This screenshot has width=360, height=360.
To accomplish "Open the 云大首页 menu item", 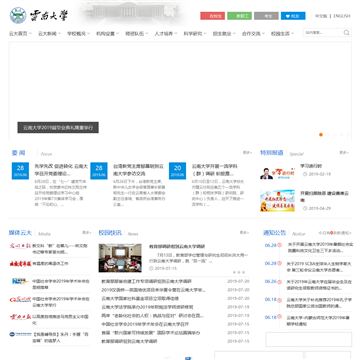I will pyautogui.click(x=18, y=33).
